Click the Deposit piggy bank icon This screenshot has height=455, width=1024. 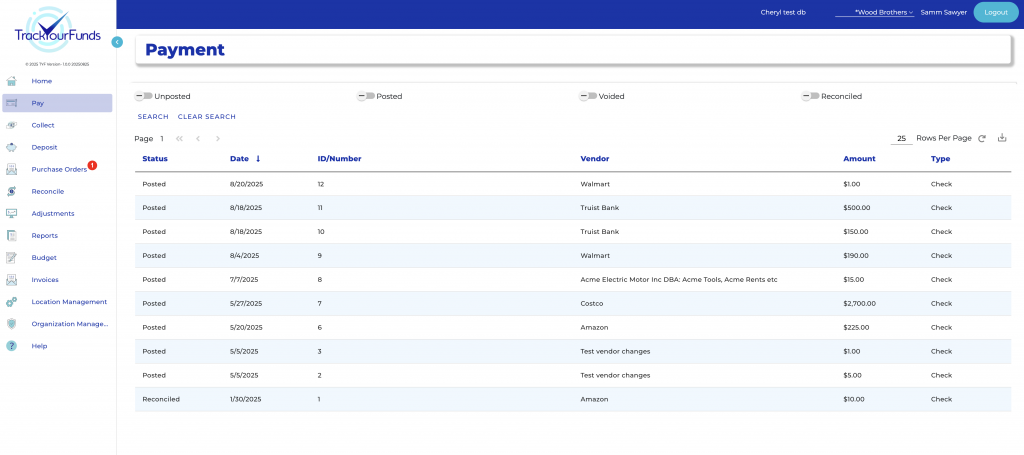point(12,147)
